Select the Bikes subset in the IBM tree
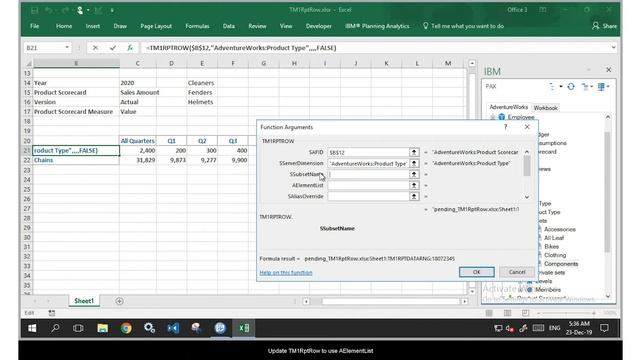The height and width of the screenshot is (360, 640). (551, 247)
